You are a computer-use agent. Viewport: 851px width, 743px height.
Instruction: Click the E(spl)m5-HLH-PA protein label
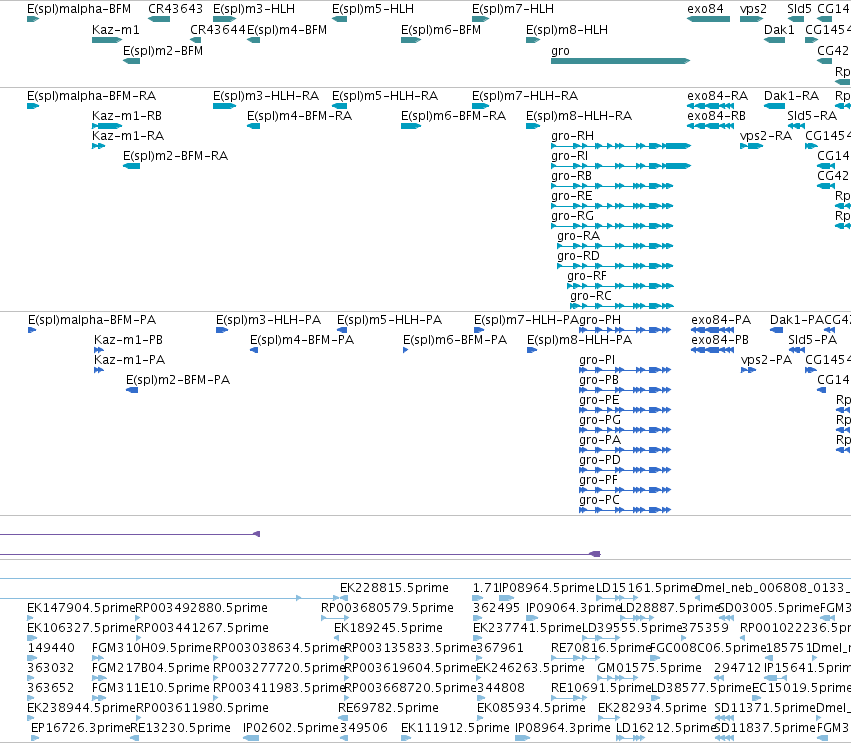coord(390,320)
